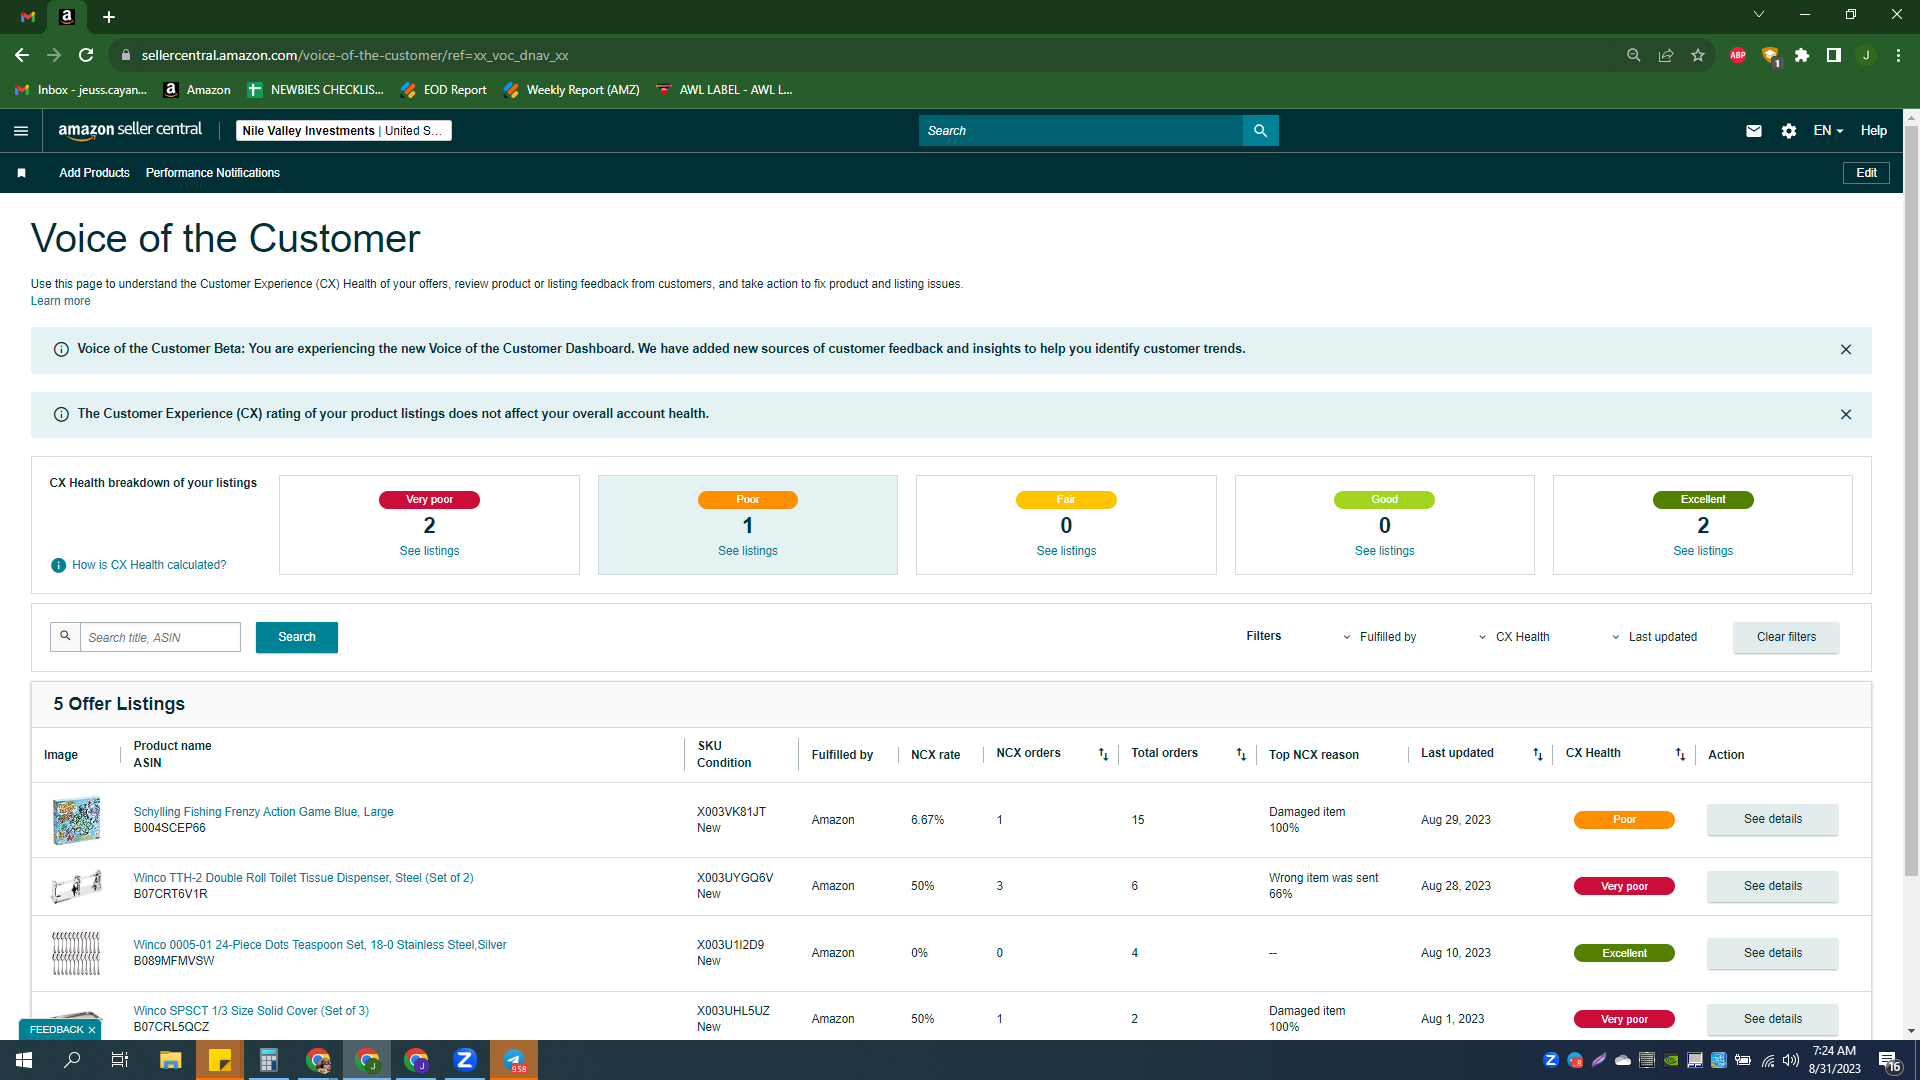Open the Seller Central hamburger menu
The image size is (1920, 1080).
coord(21,131)
